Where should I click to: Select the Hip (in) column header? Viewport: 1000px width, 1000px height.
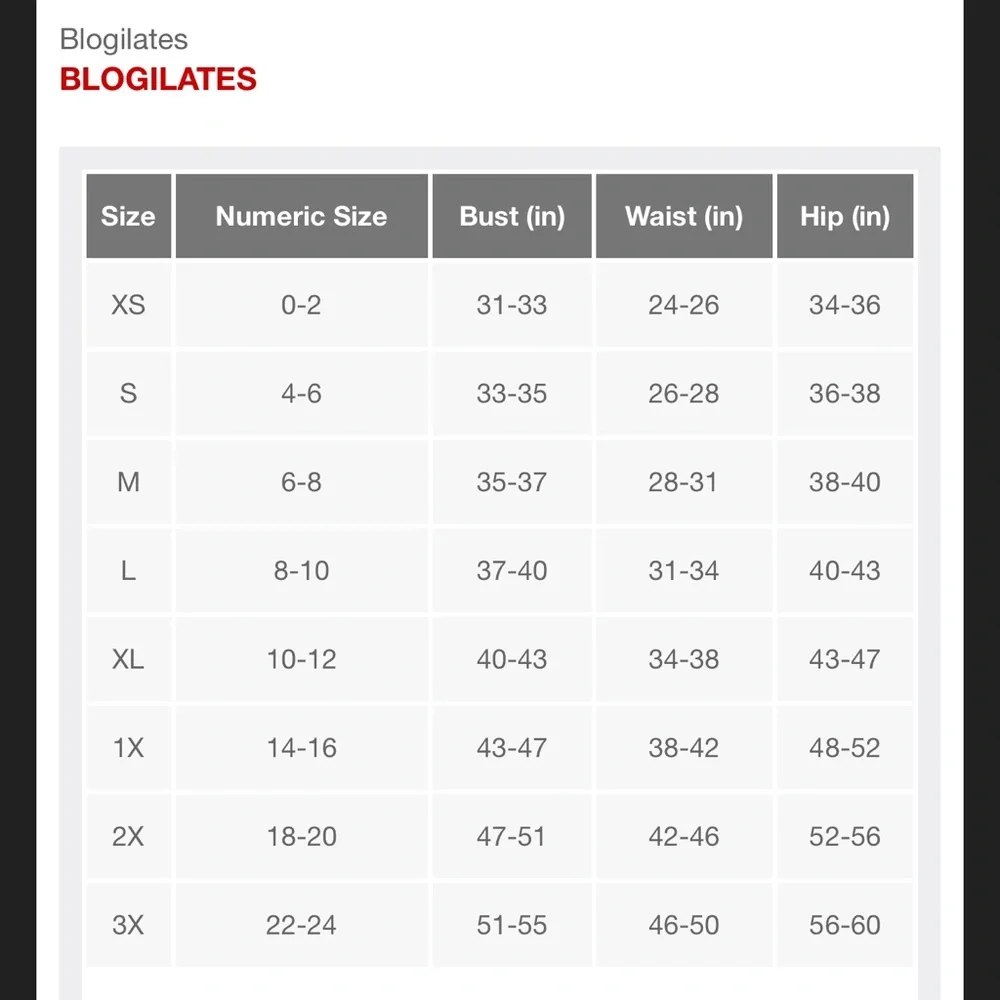[x=845, y=216]
